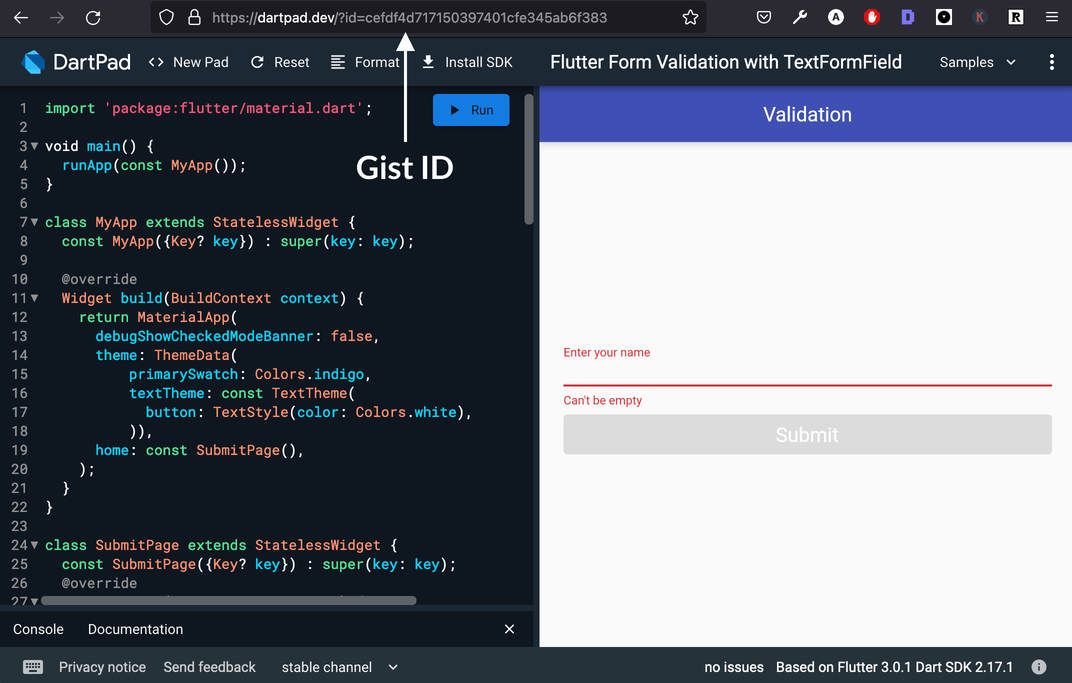
Task: Click the info icon in footer
Action: (1038, 667)
